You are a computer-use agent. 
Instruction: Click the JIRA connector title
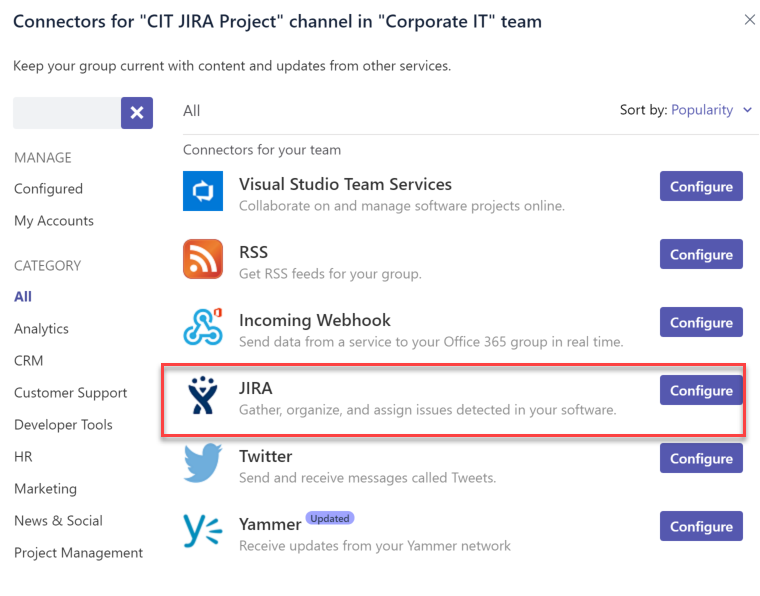coord(255,388)
